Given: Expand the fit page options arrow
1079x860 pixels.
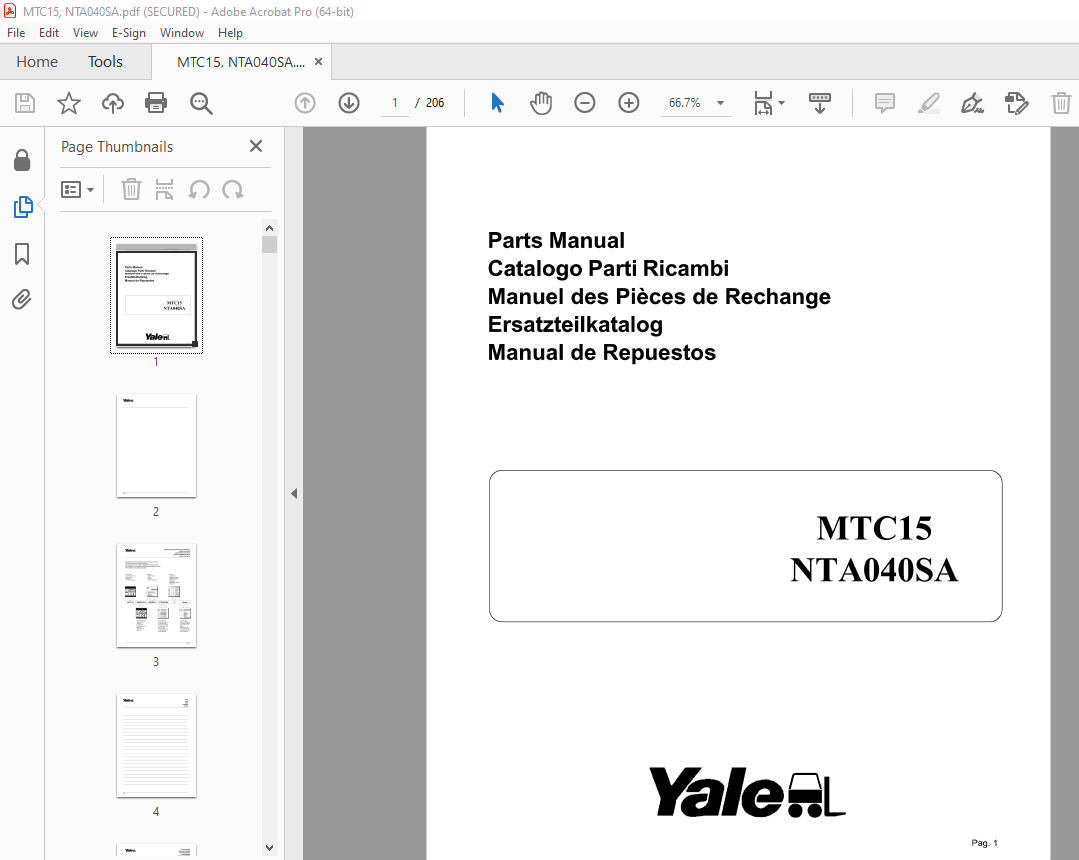Looking at the screenshot, I should [781, 103].
